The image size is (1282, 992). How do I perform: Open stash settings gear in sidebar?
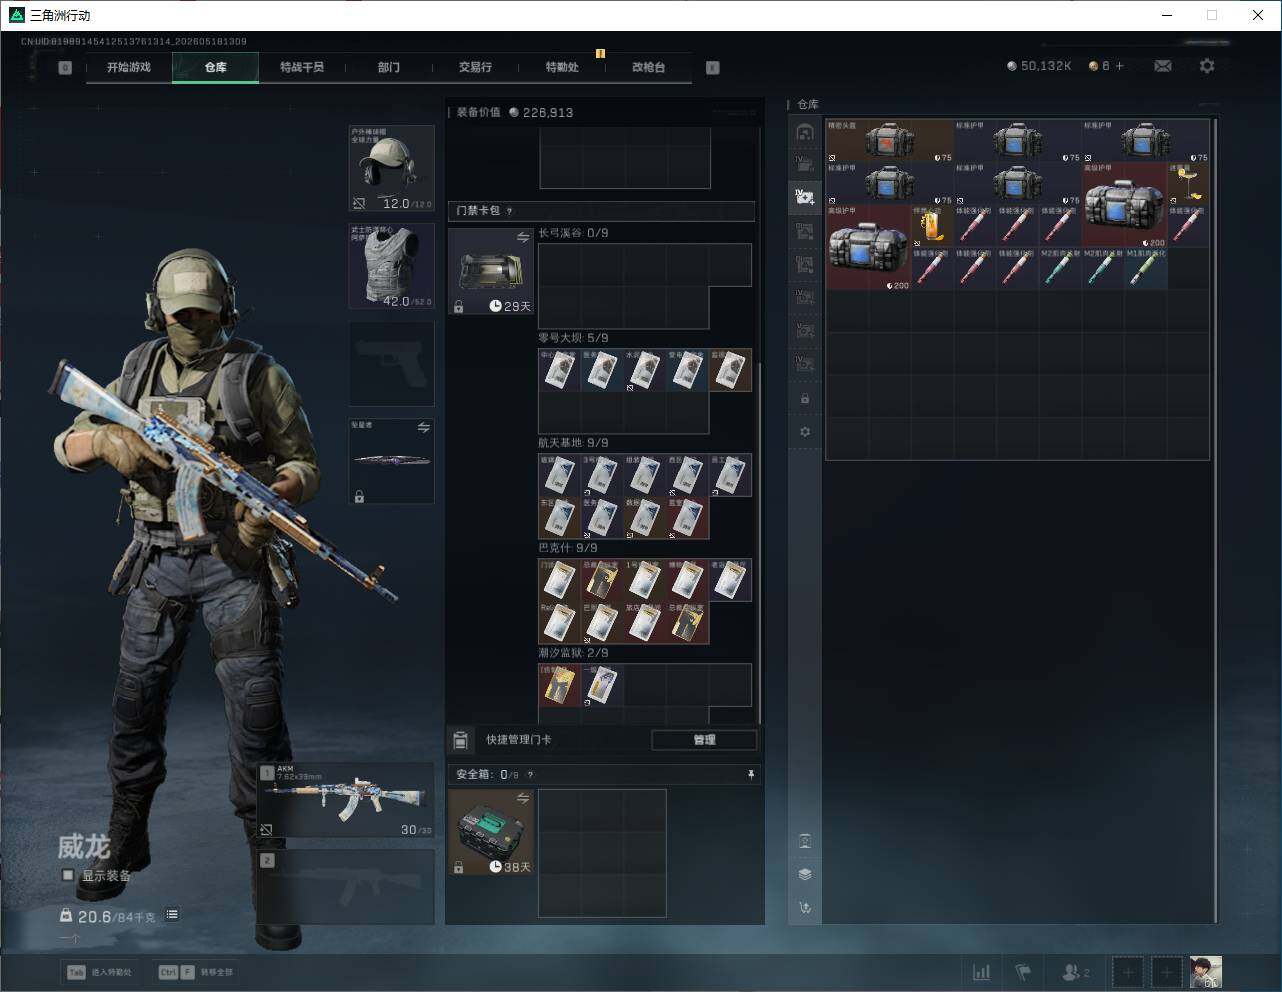point(805,432)
